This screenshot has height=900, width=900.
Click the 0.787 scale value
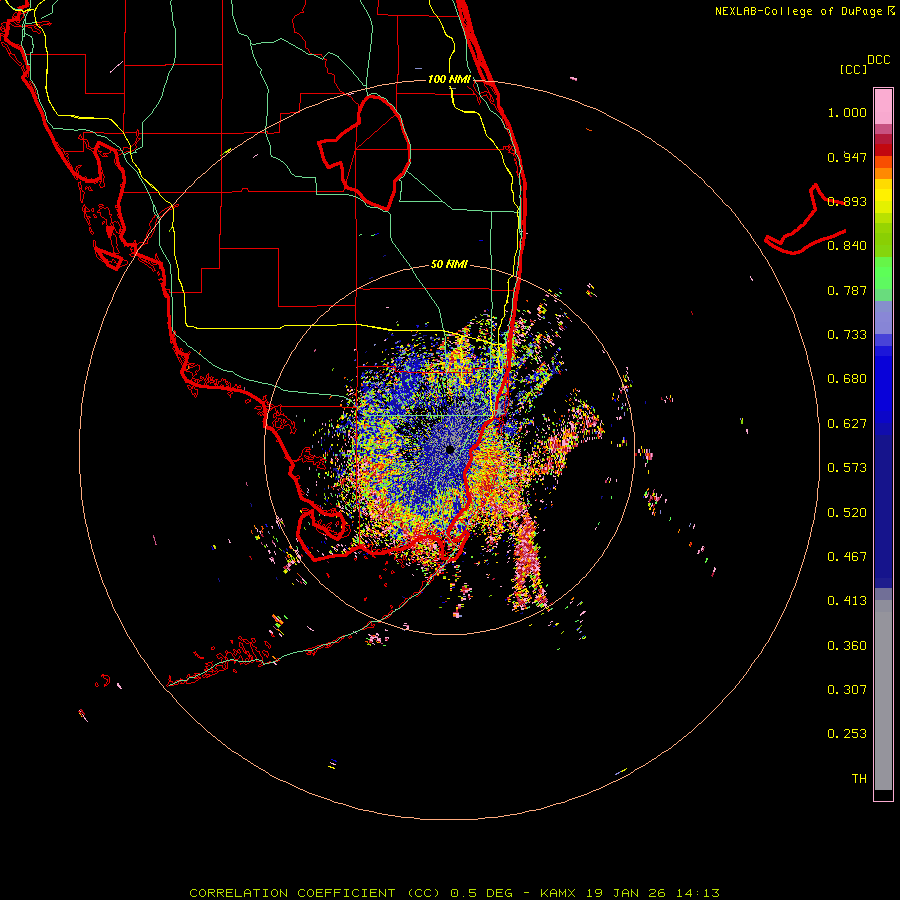[847, 290]
